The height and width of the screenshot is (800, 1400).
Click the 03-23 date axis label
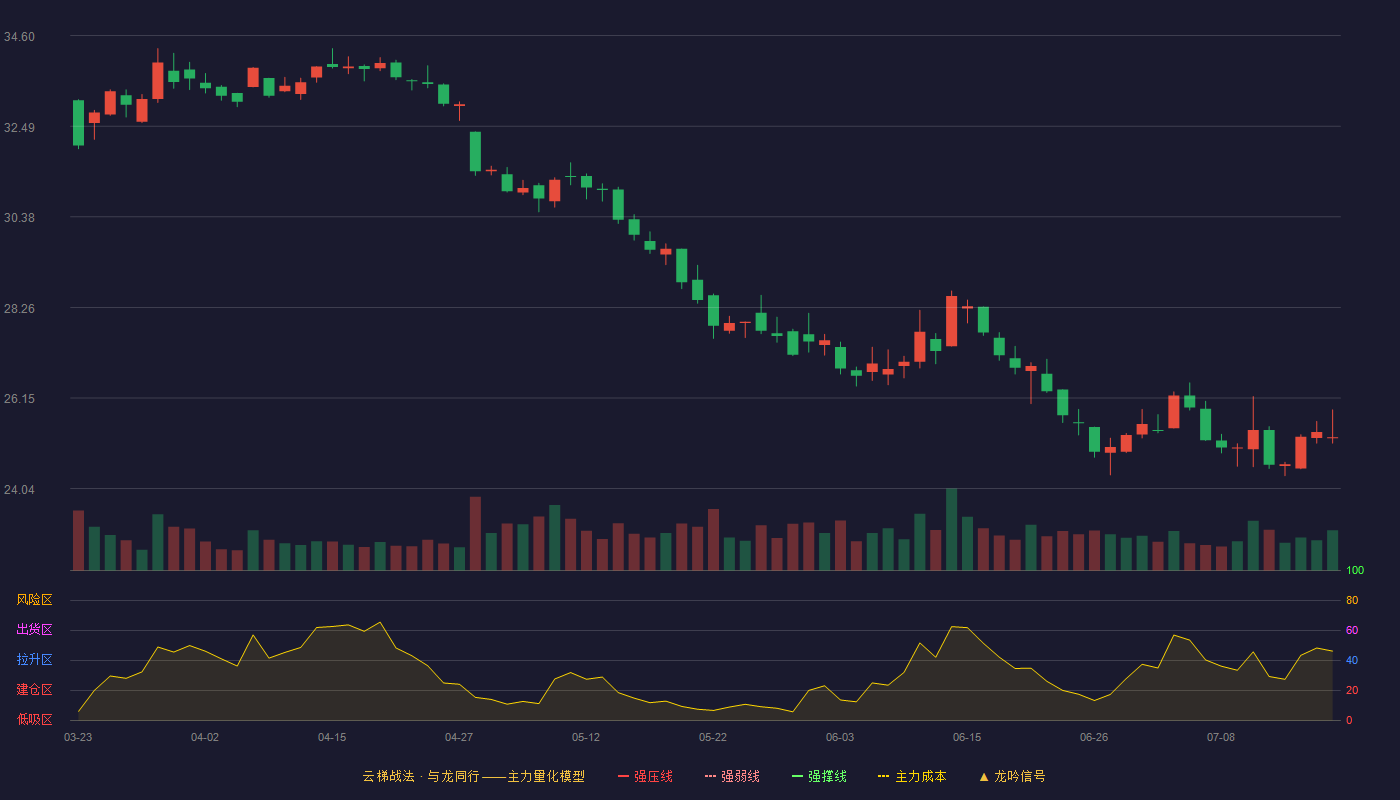click(x=78, y=737)
